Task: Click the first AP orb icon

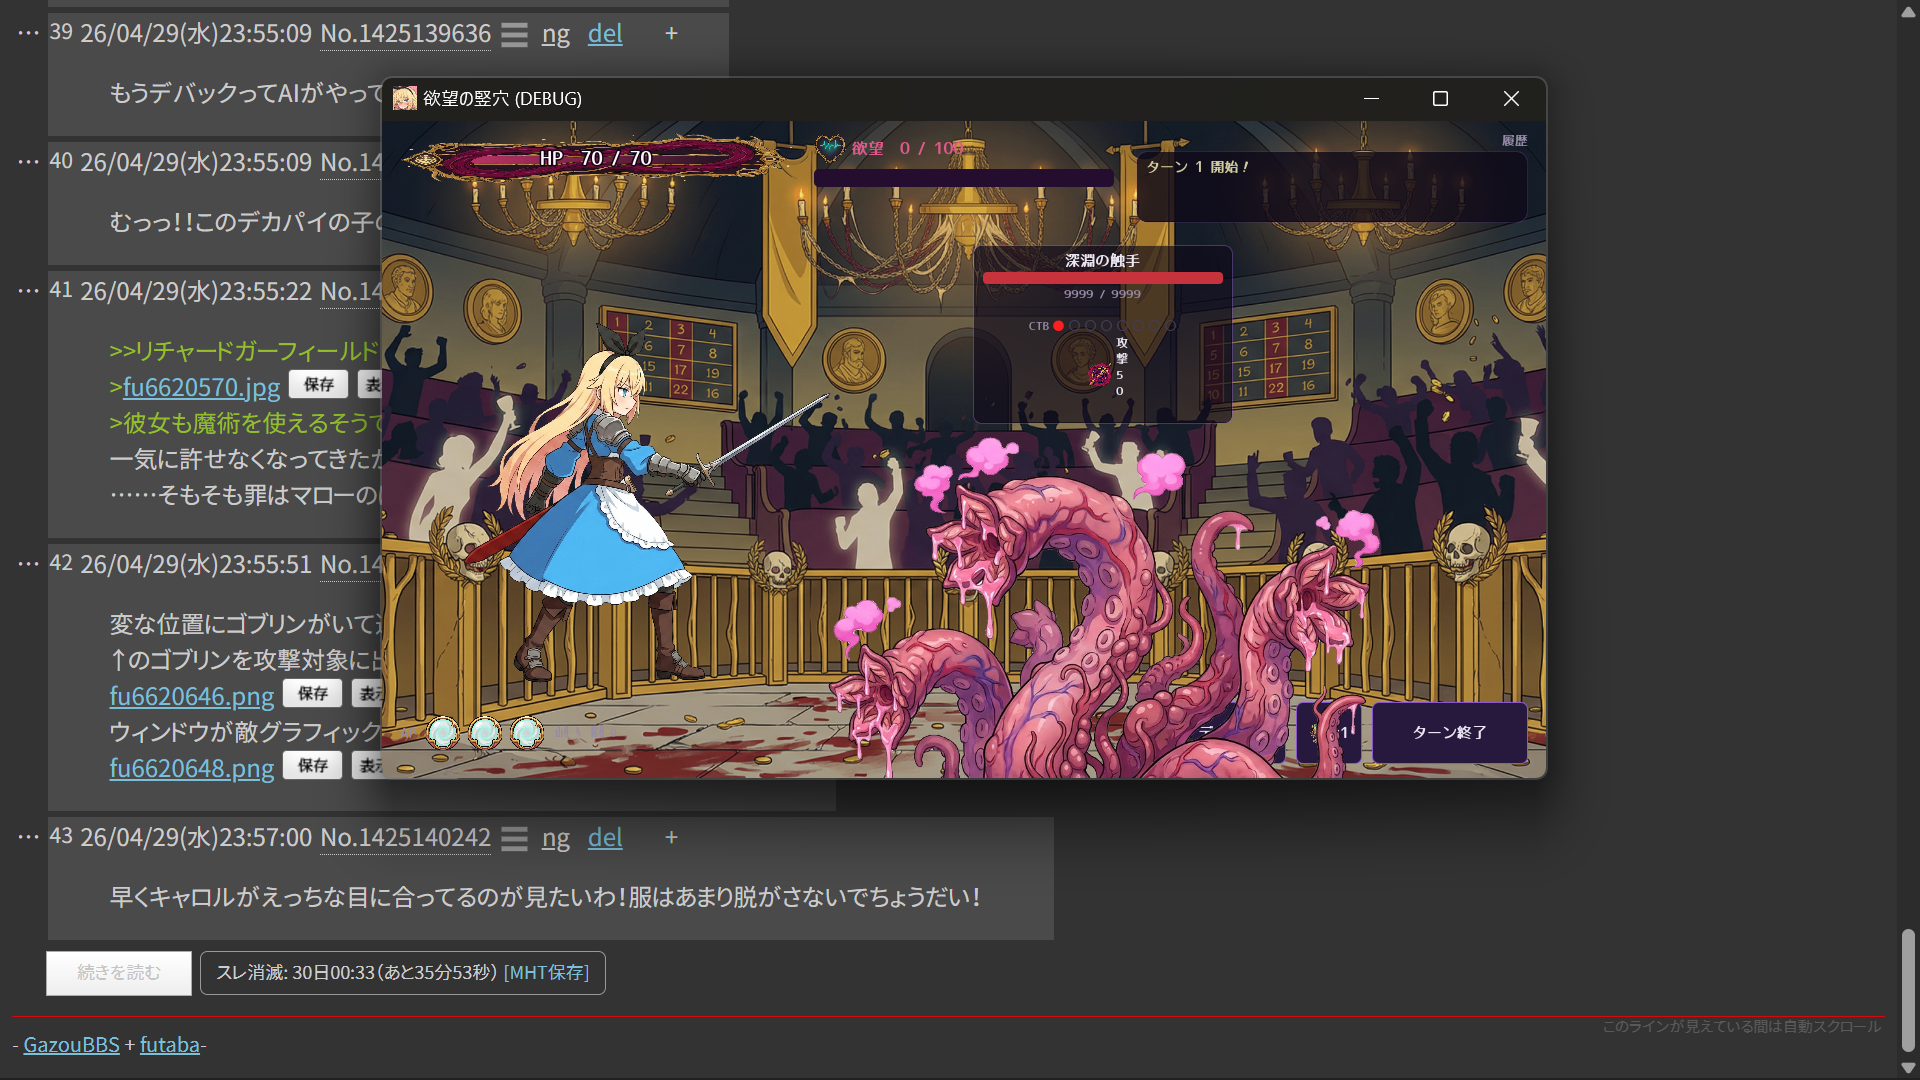Action: click(x=443, y=733)
